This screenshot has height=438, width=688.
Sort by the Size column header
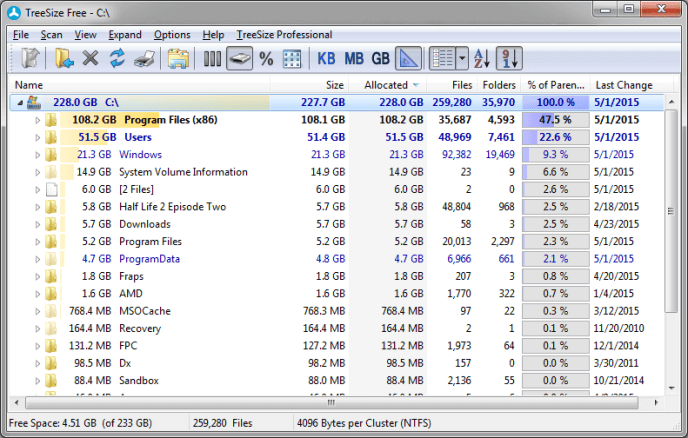[310, 85]
